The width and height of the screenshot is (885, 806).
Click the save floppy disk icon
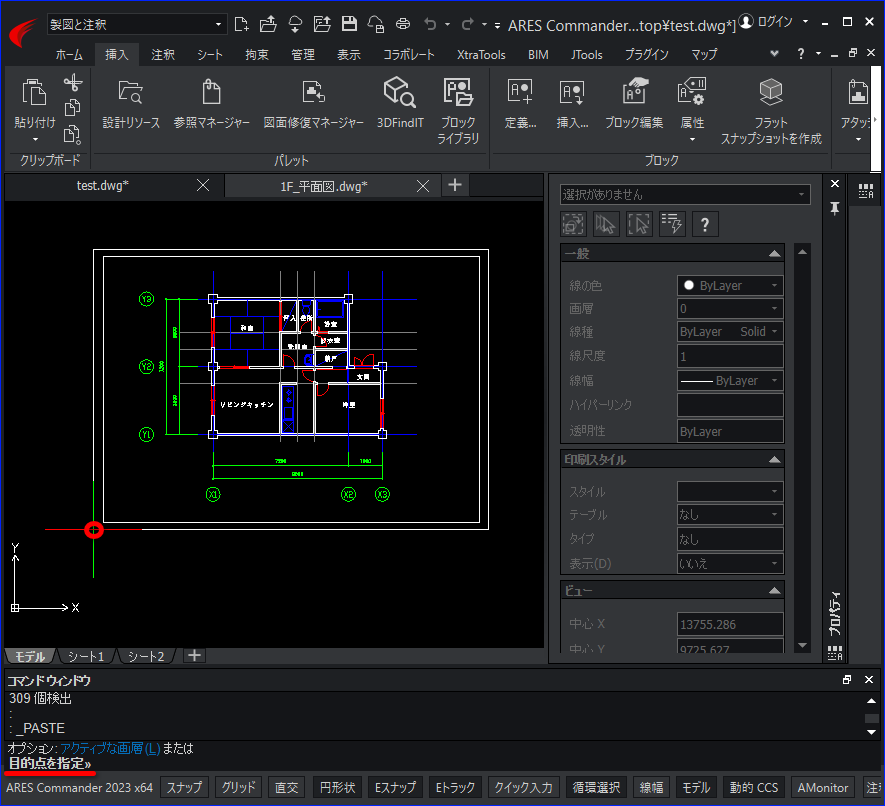point(349,24)
